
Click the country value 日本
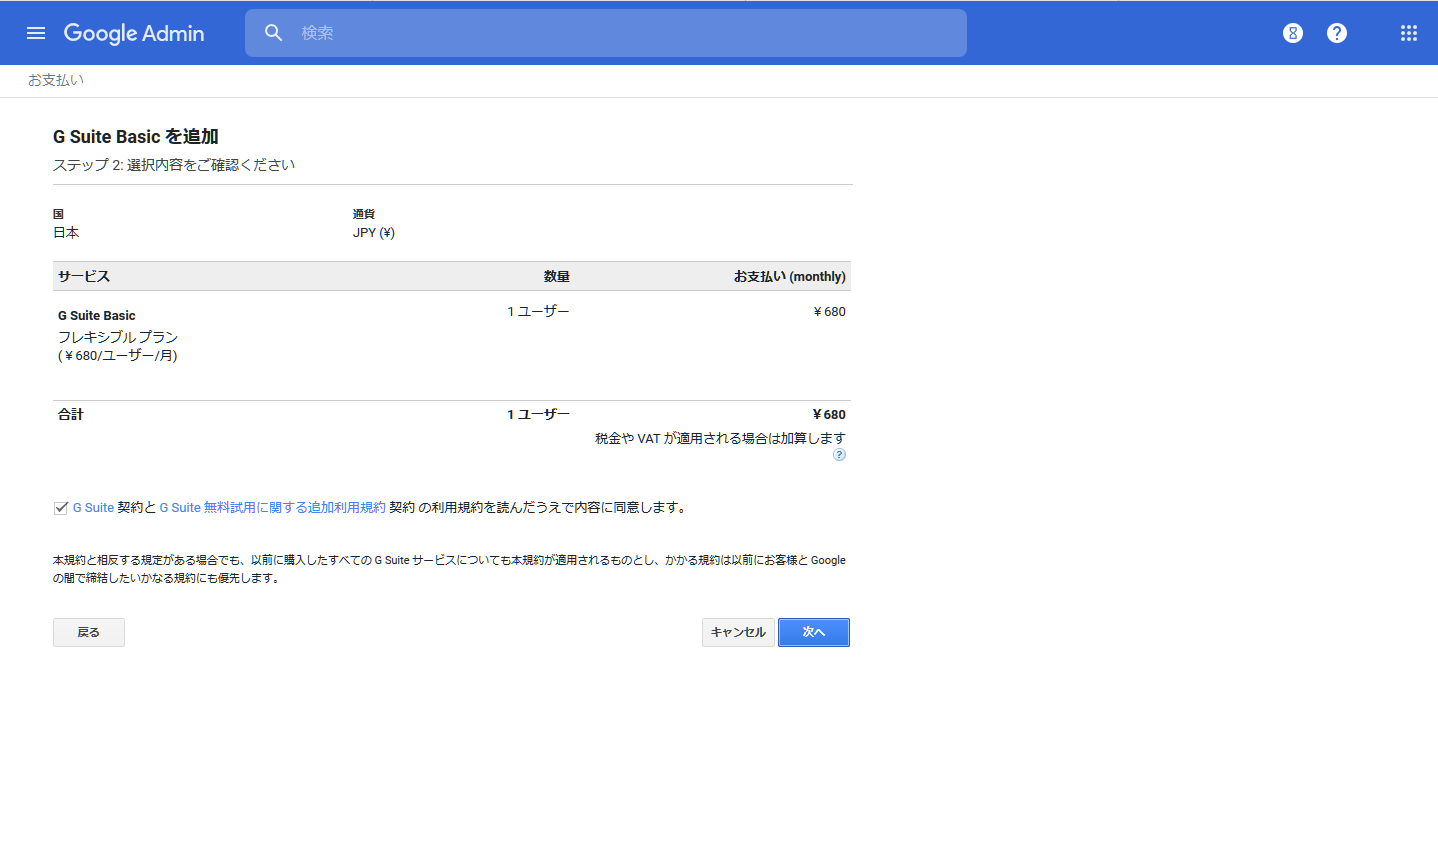[66, 233]
